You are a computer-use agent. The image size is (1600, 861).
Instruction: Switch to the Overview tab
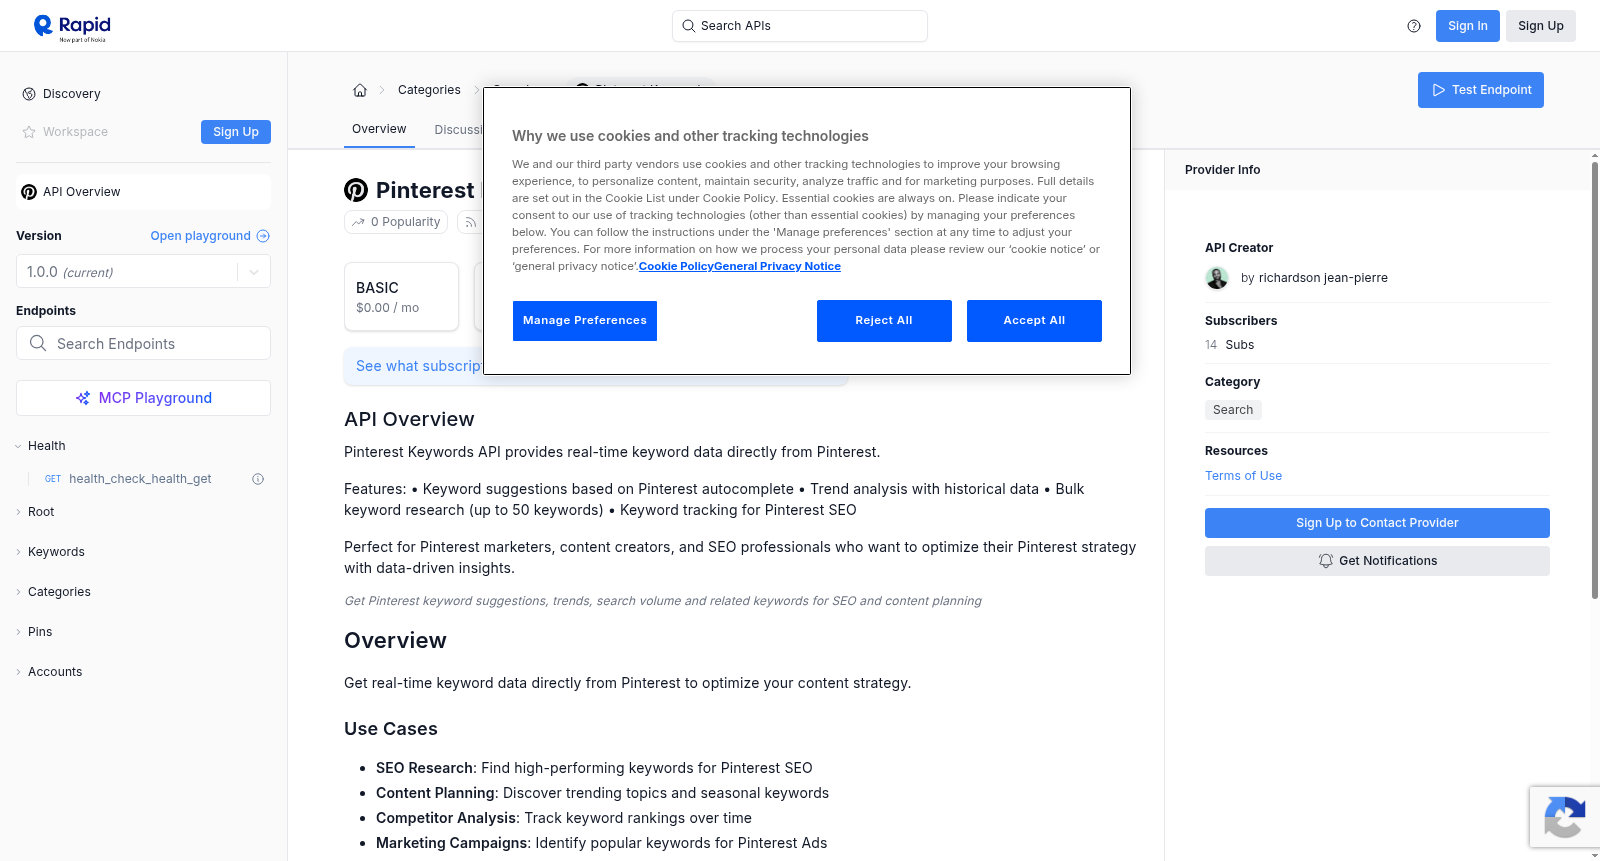(379, 129)
